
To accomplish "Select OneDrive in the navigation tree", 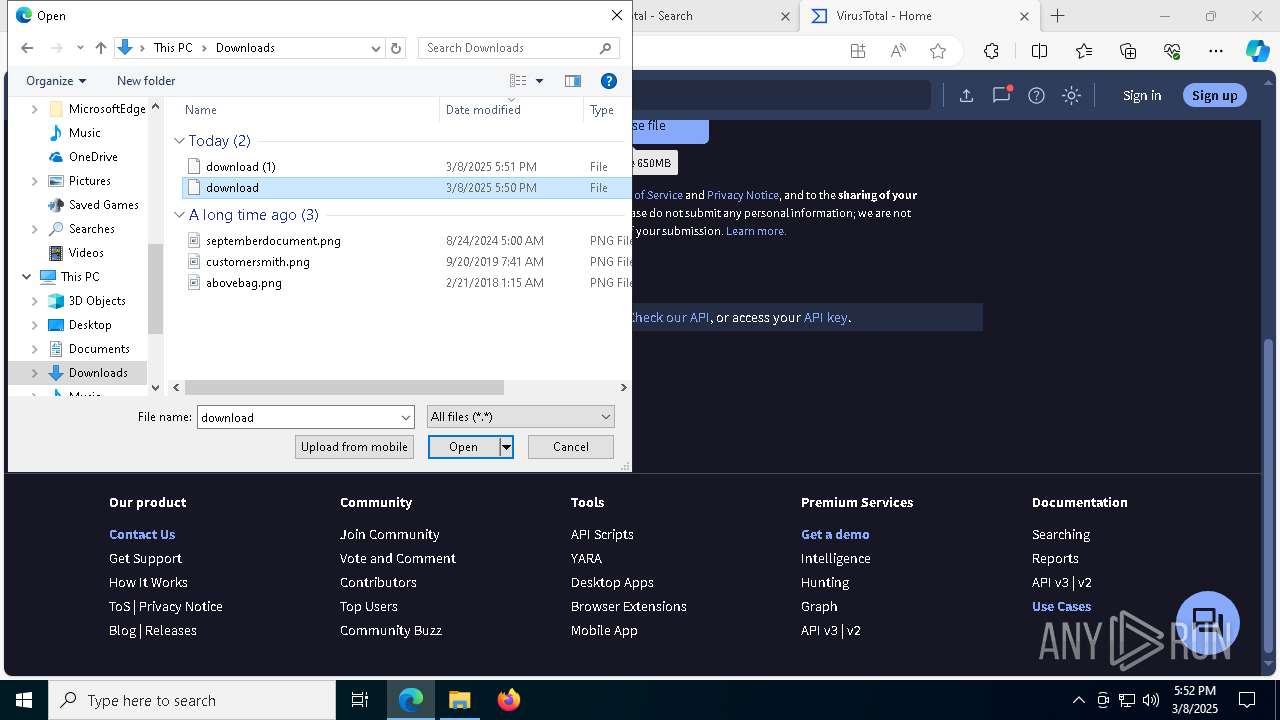I will tap(93, 157).
